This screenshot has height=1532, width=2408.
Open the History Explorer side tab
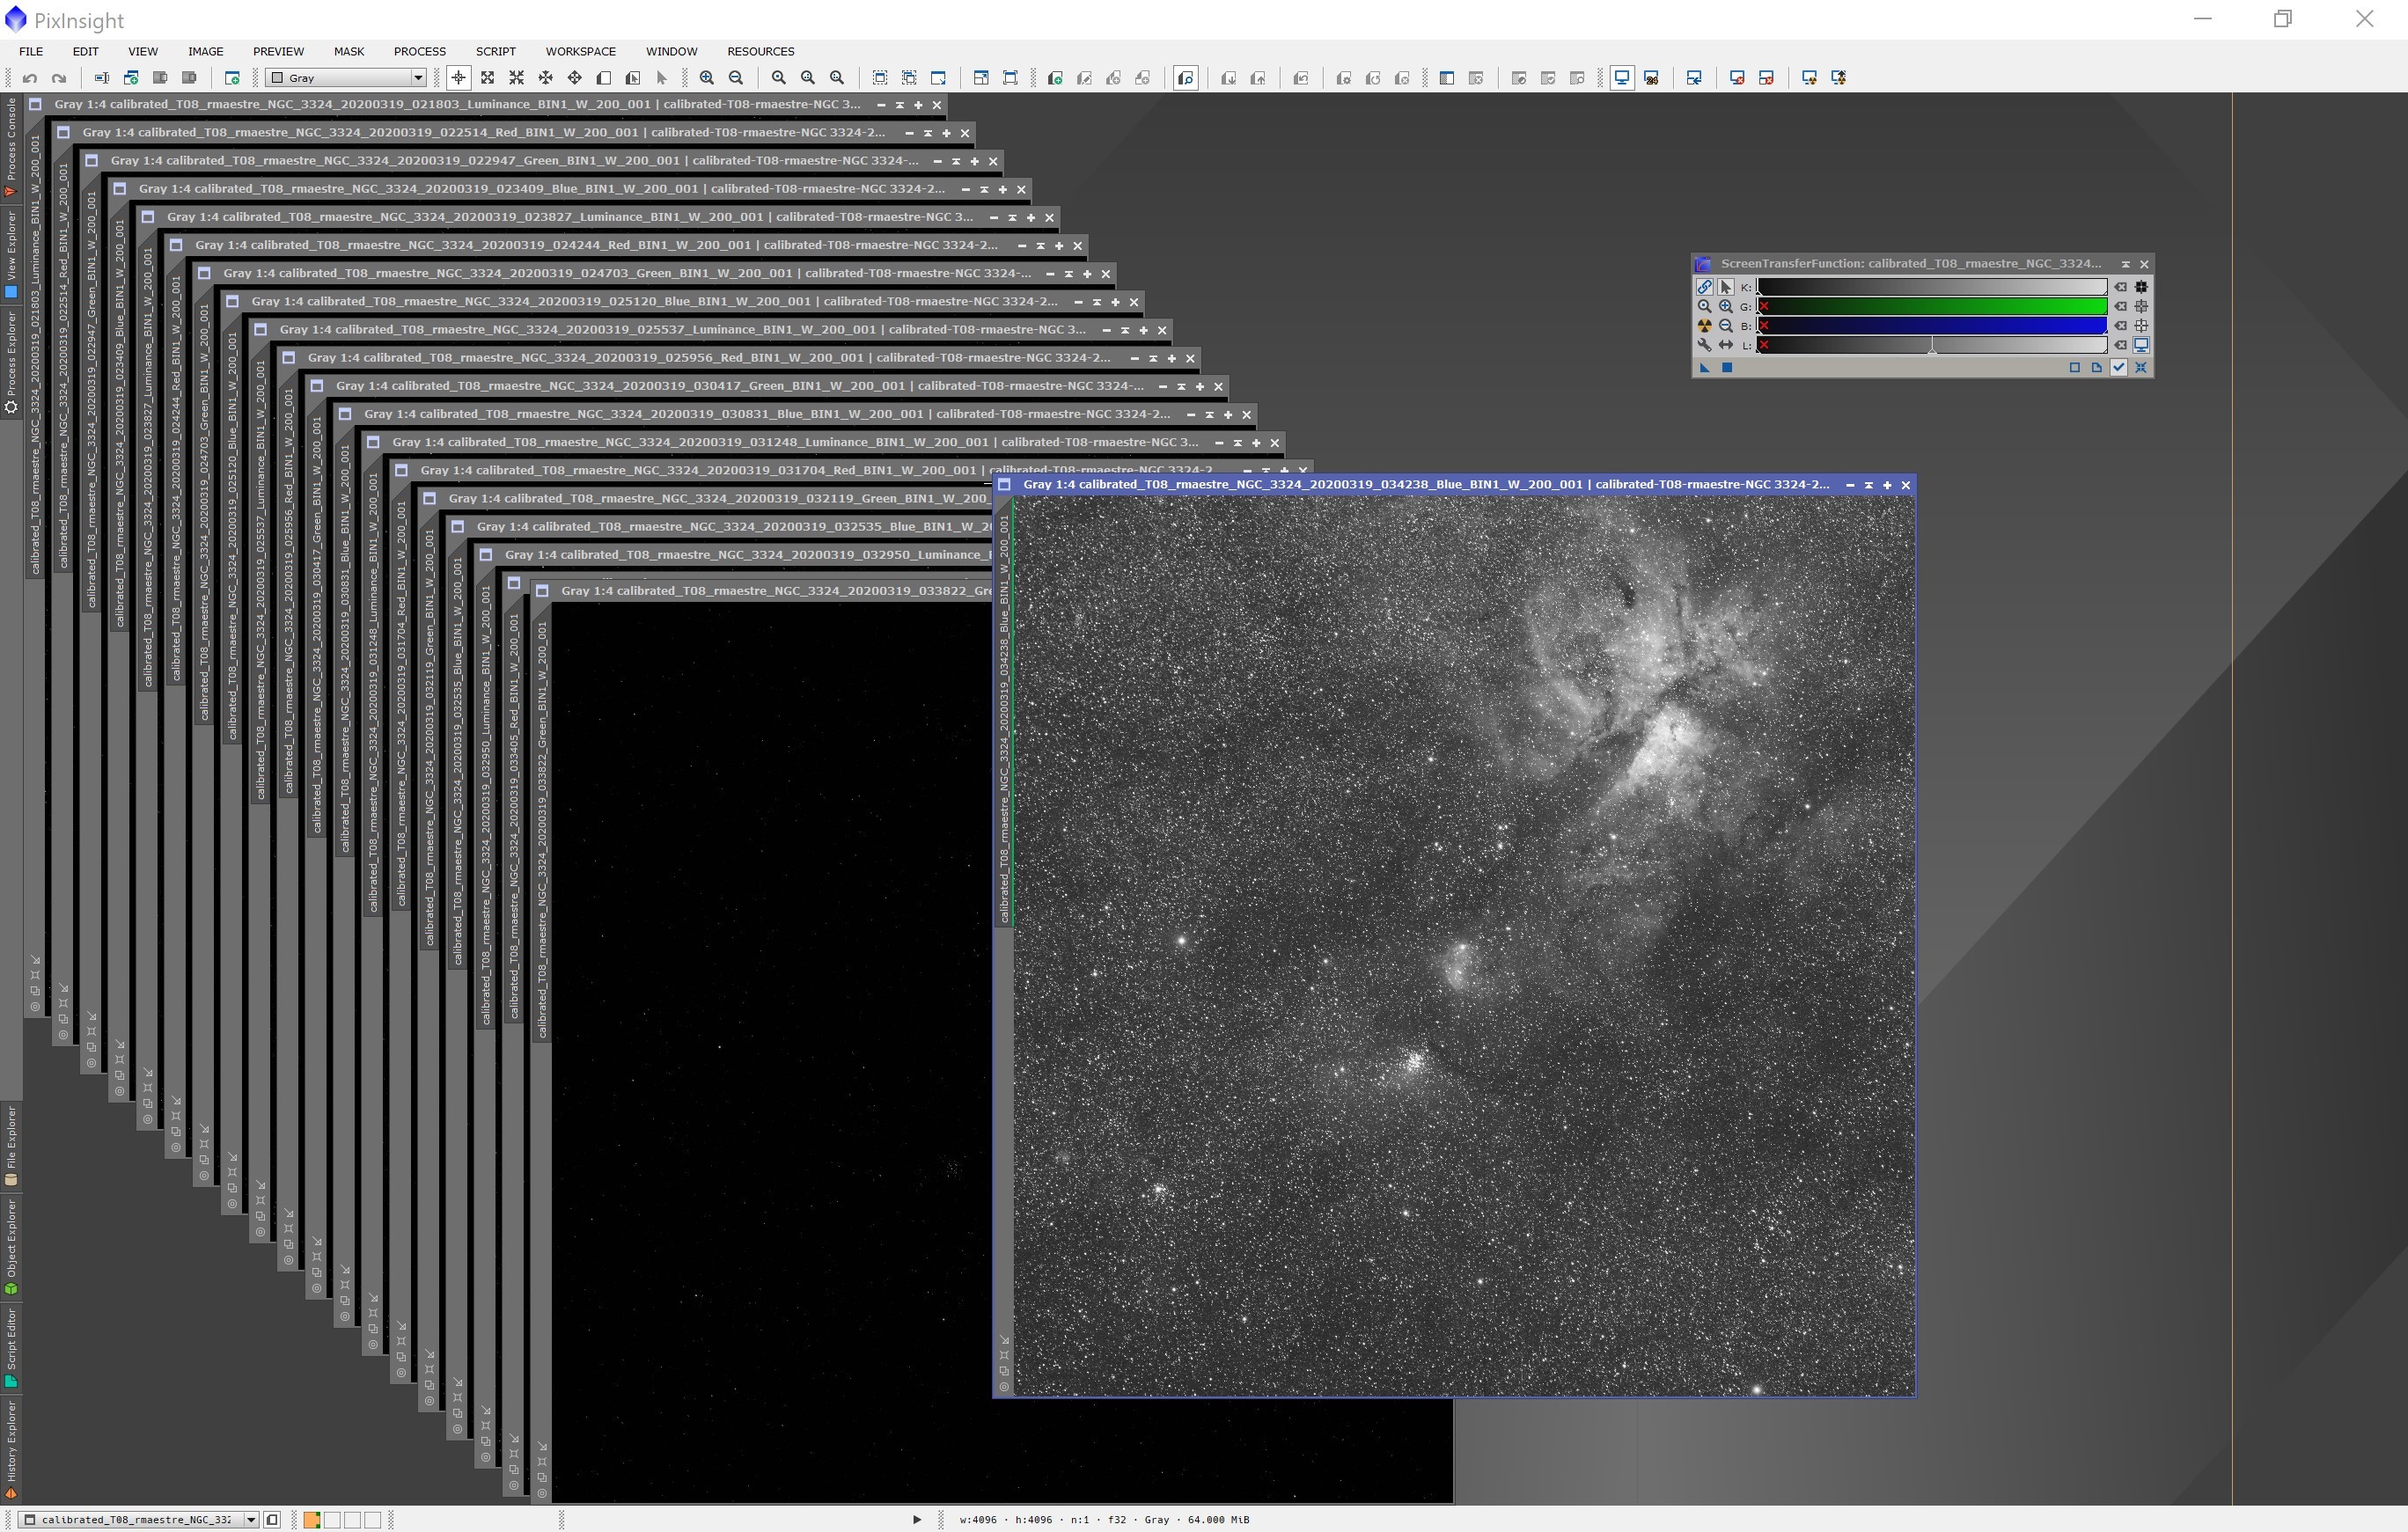point(11,1449)
